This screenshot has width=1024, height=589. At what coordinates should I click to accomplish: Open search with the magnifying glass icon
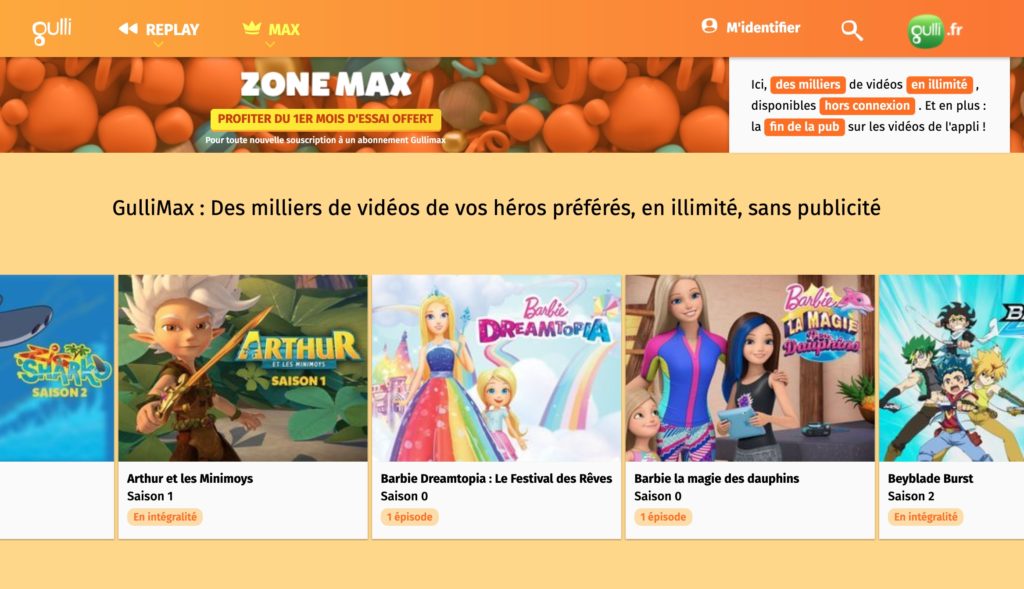tap(852, 30)
